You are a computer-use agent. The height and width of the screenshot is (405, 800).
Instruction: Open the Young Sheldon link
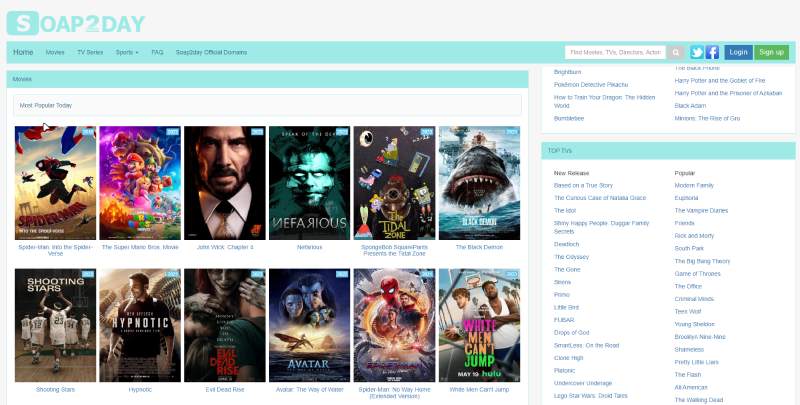694,324
